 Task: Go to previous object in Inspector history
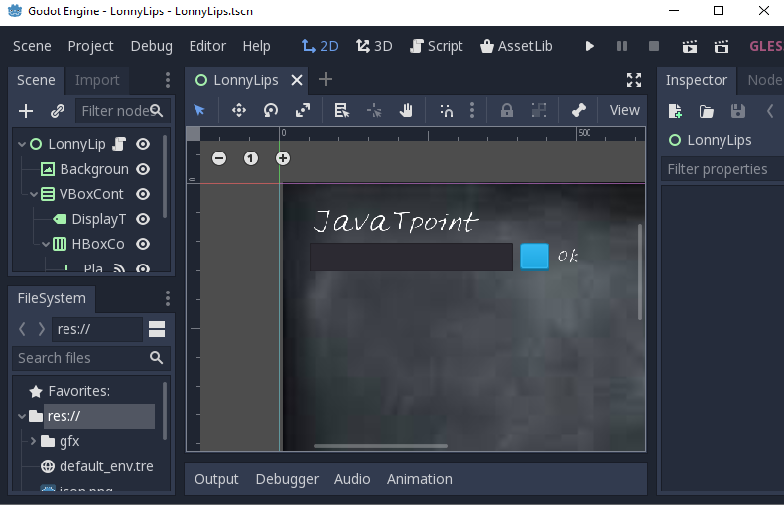770,111
